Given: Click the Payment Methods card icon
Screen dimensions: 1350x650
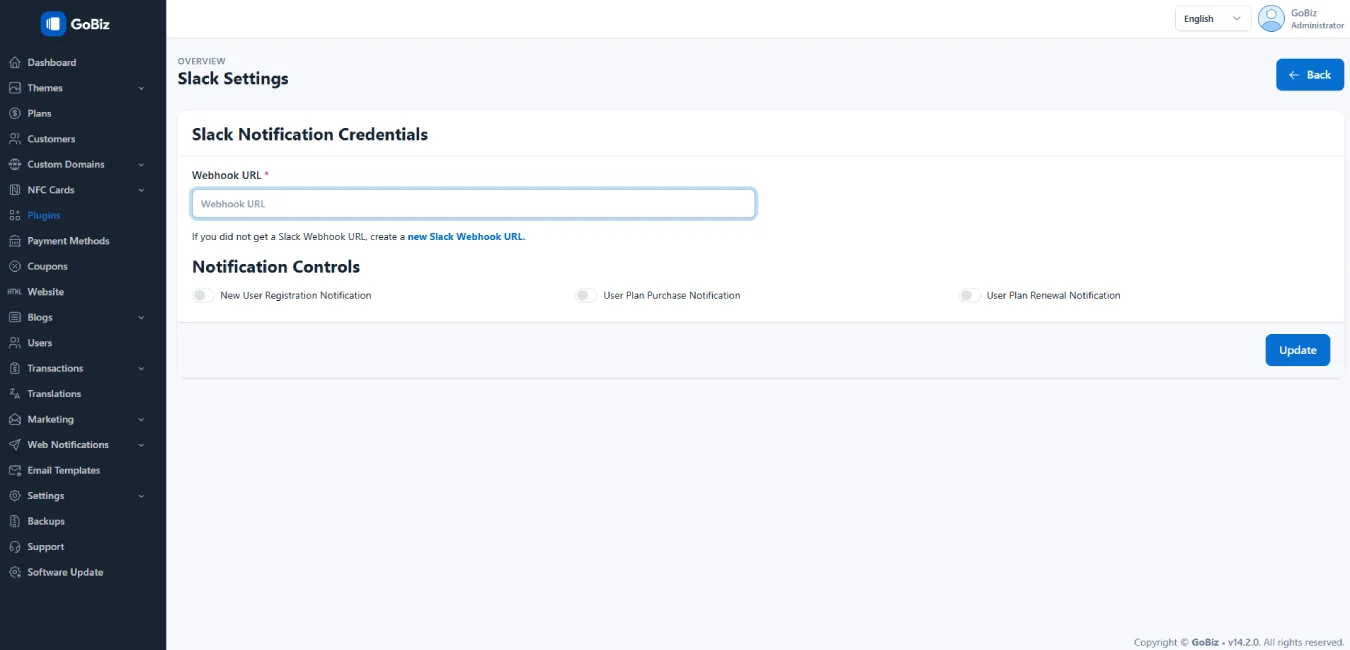Looking at the screenshot, I should [15, 241].
